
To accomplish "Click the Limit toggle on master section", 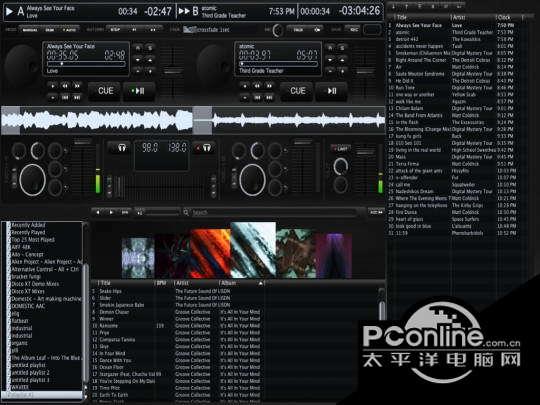I will [x=341, y=148].
